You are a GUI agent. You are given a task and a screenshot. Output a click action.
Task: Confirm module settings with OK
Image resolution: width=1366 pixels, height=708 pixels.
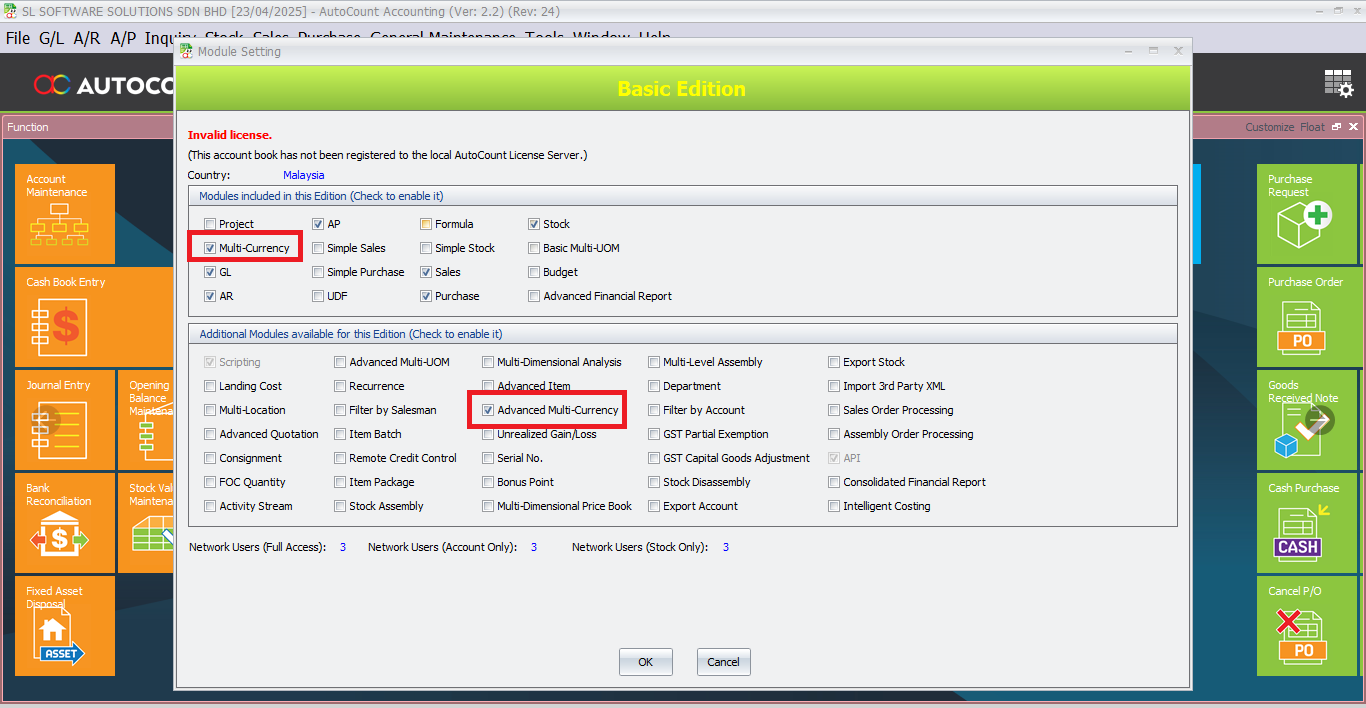(x=646, y=662)
